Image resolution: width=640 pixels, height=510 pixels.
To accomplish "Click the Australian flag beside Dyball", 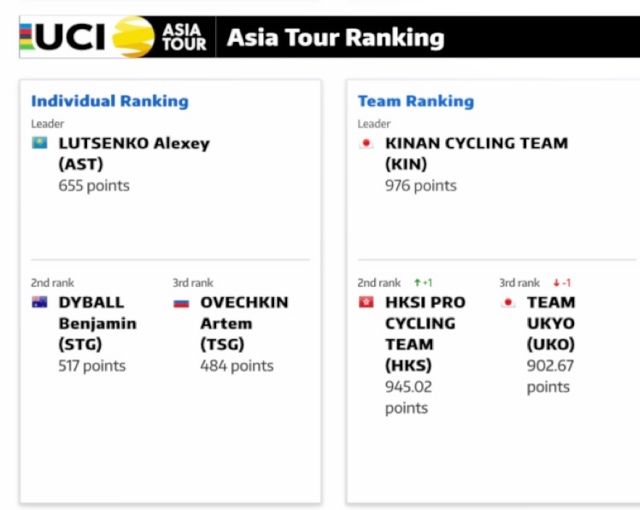I will click(40, 302).
